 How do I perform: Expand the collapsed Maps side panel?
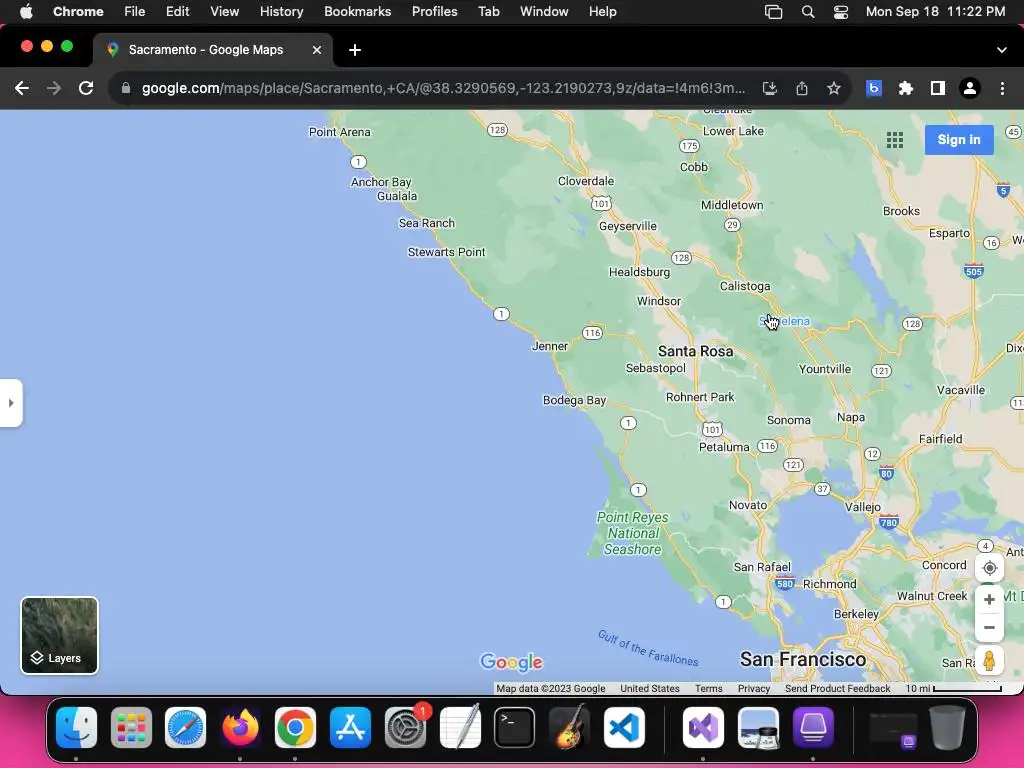11,403
